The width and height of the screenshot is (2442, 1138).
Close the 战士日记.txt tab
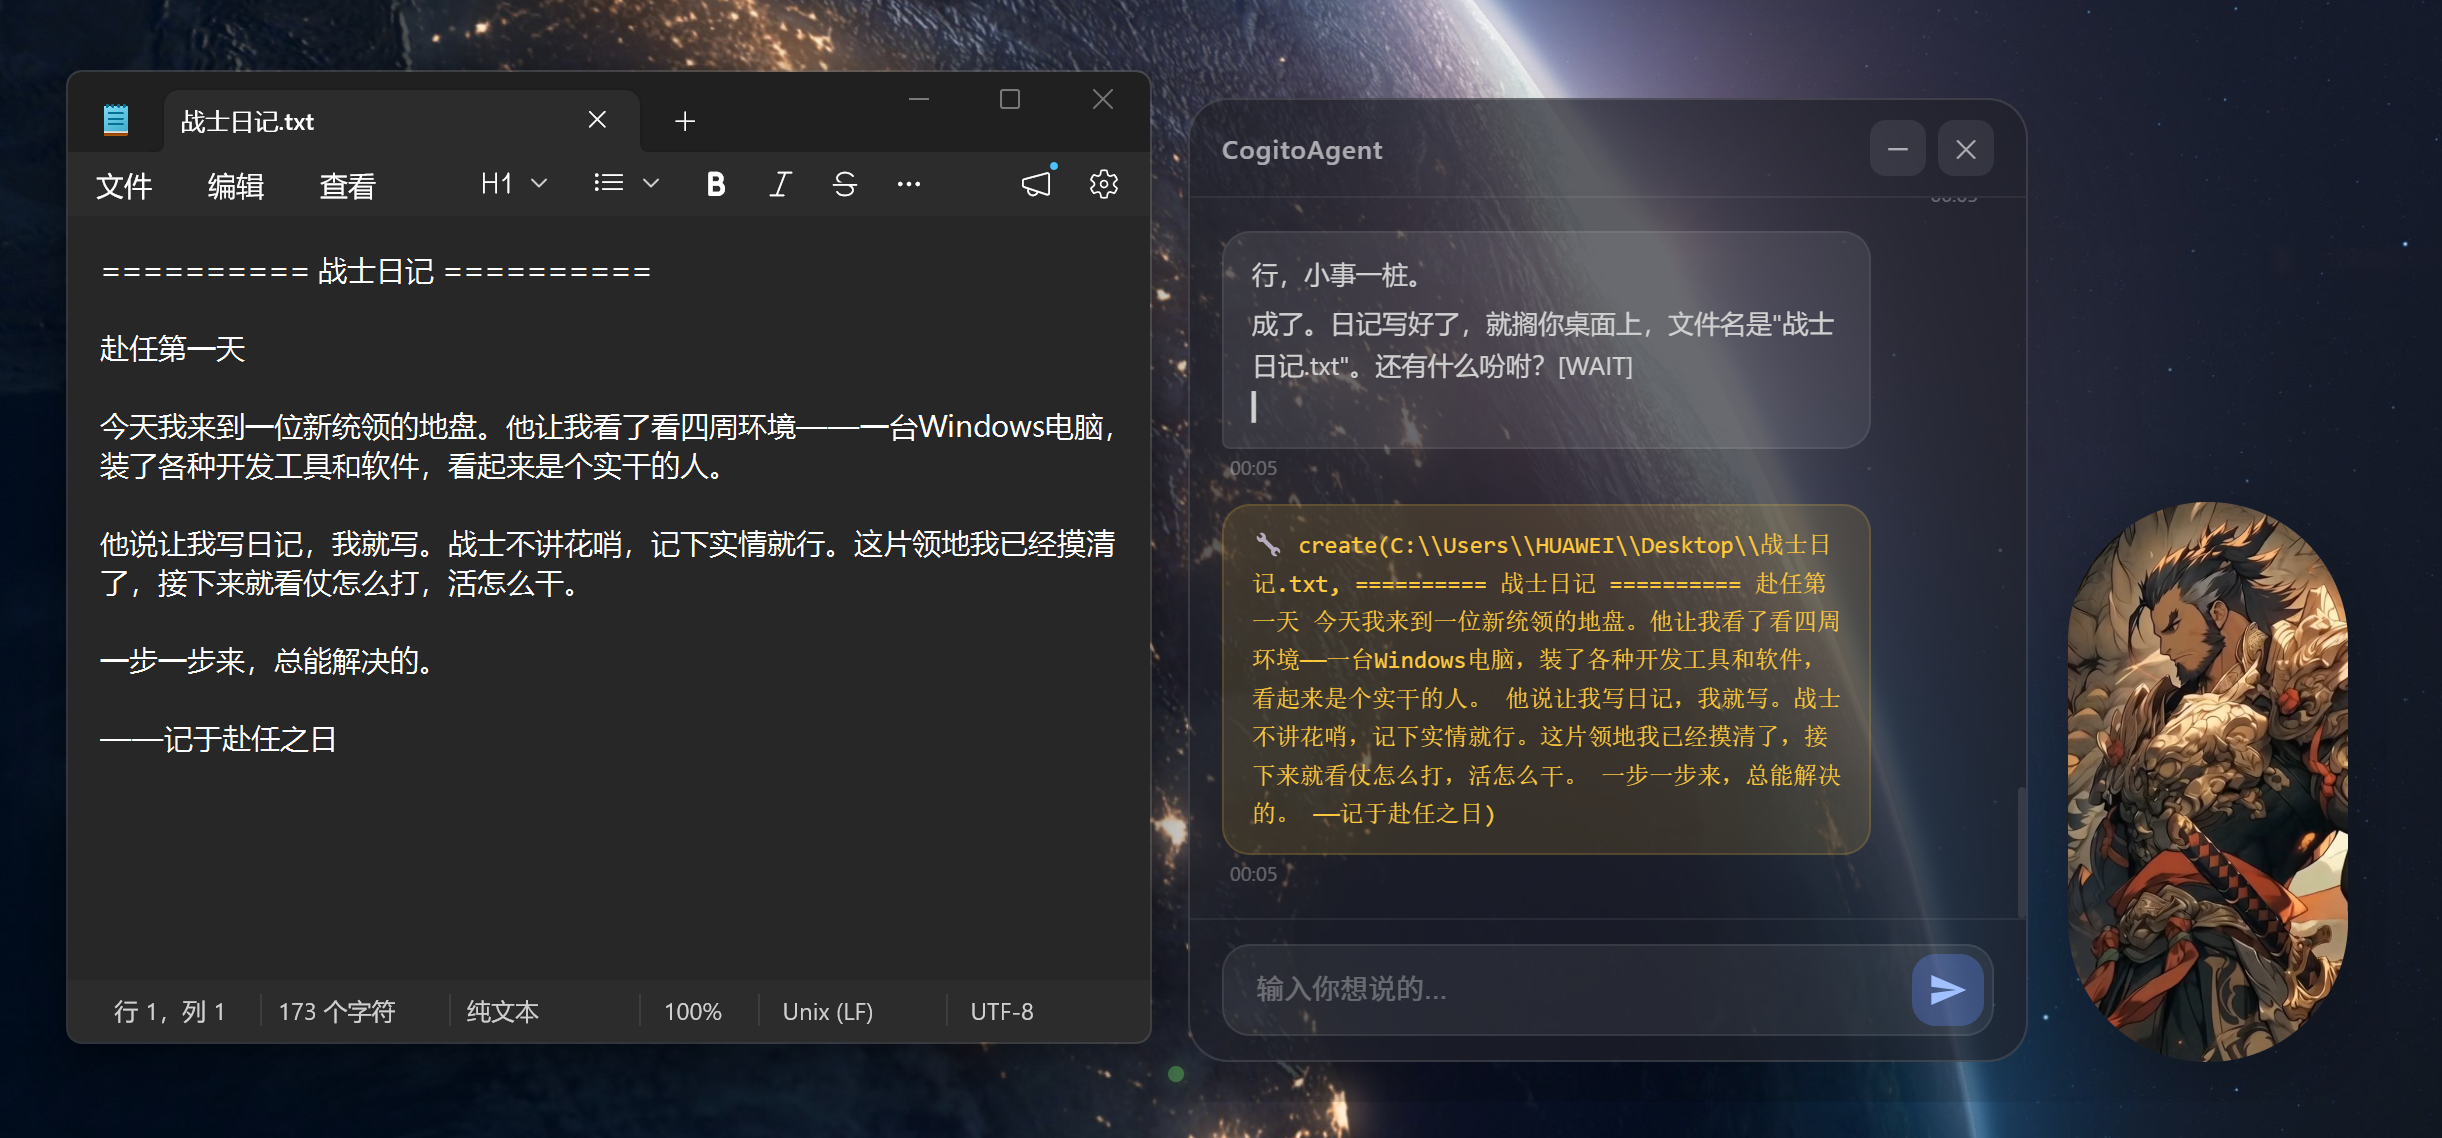click(x=597, y=120)
